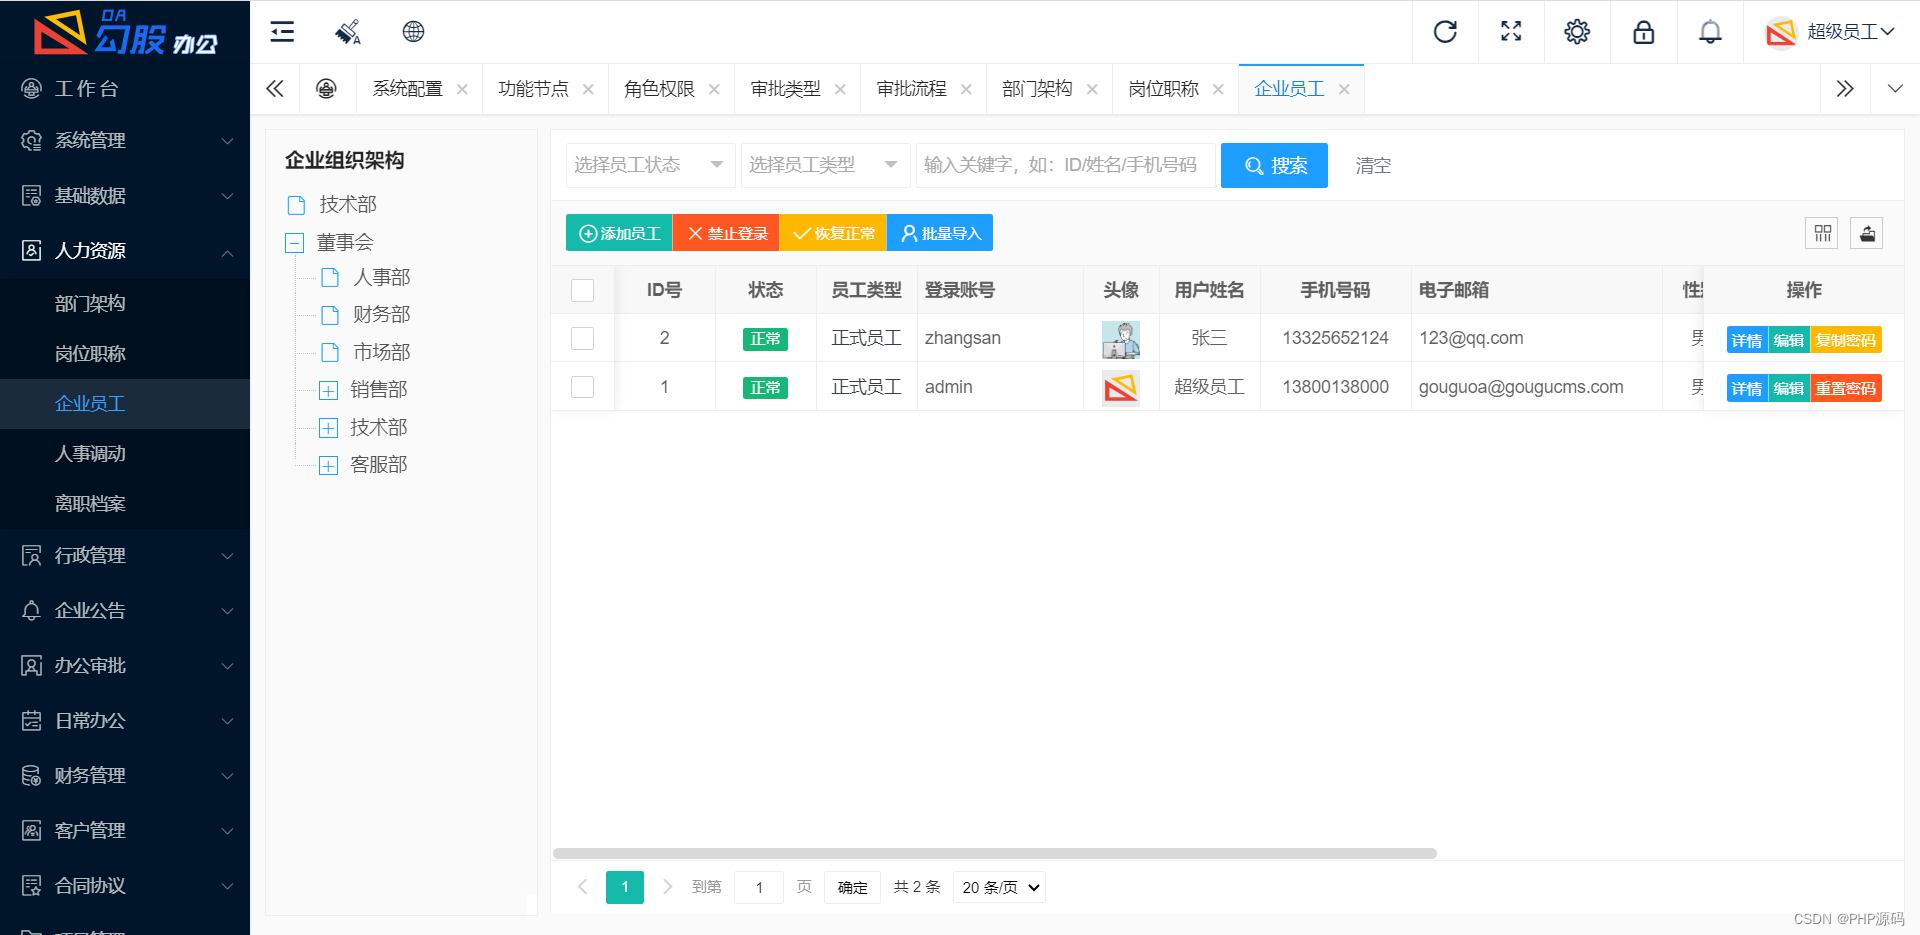The image size is (1920, 935).
Task: Check the row for admin
Action: (x=582, y=387)
